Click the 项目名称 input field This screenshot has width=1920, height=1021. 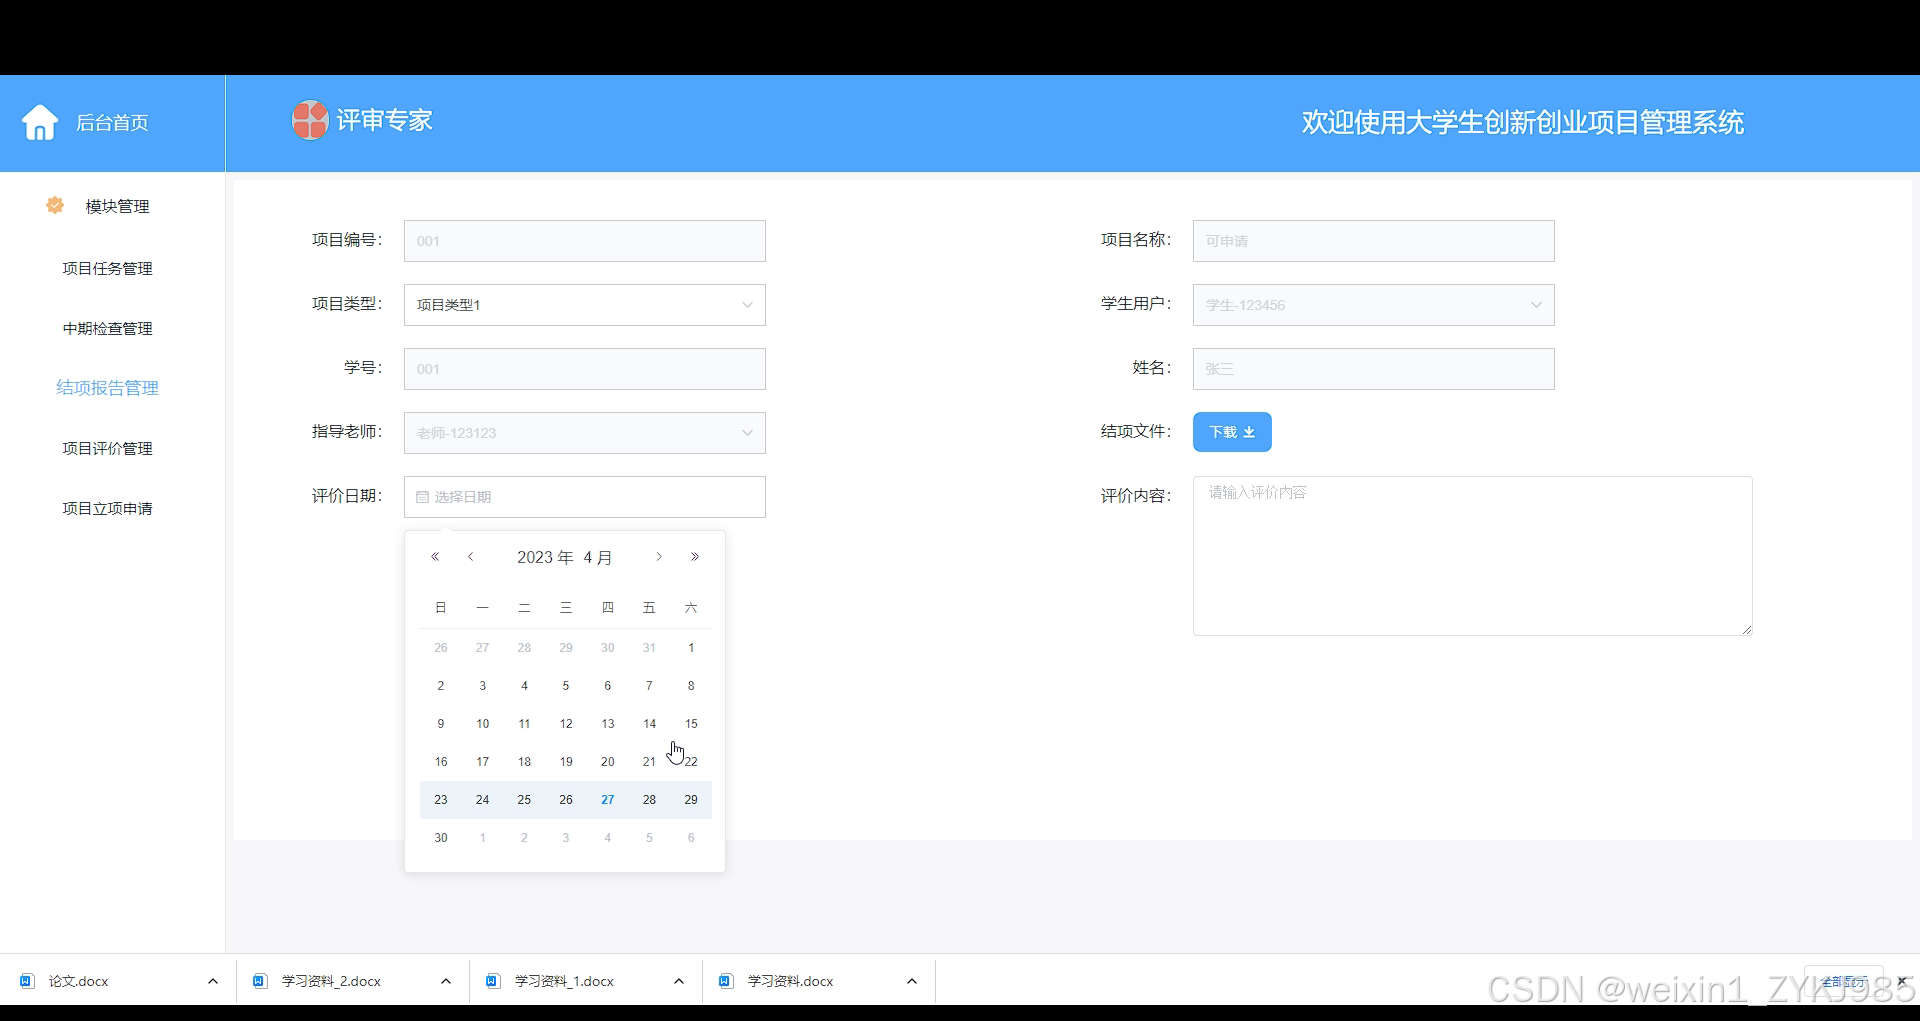tap(1374, 241)
